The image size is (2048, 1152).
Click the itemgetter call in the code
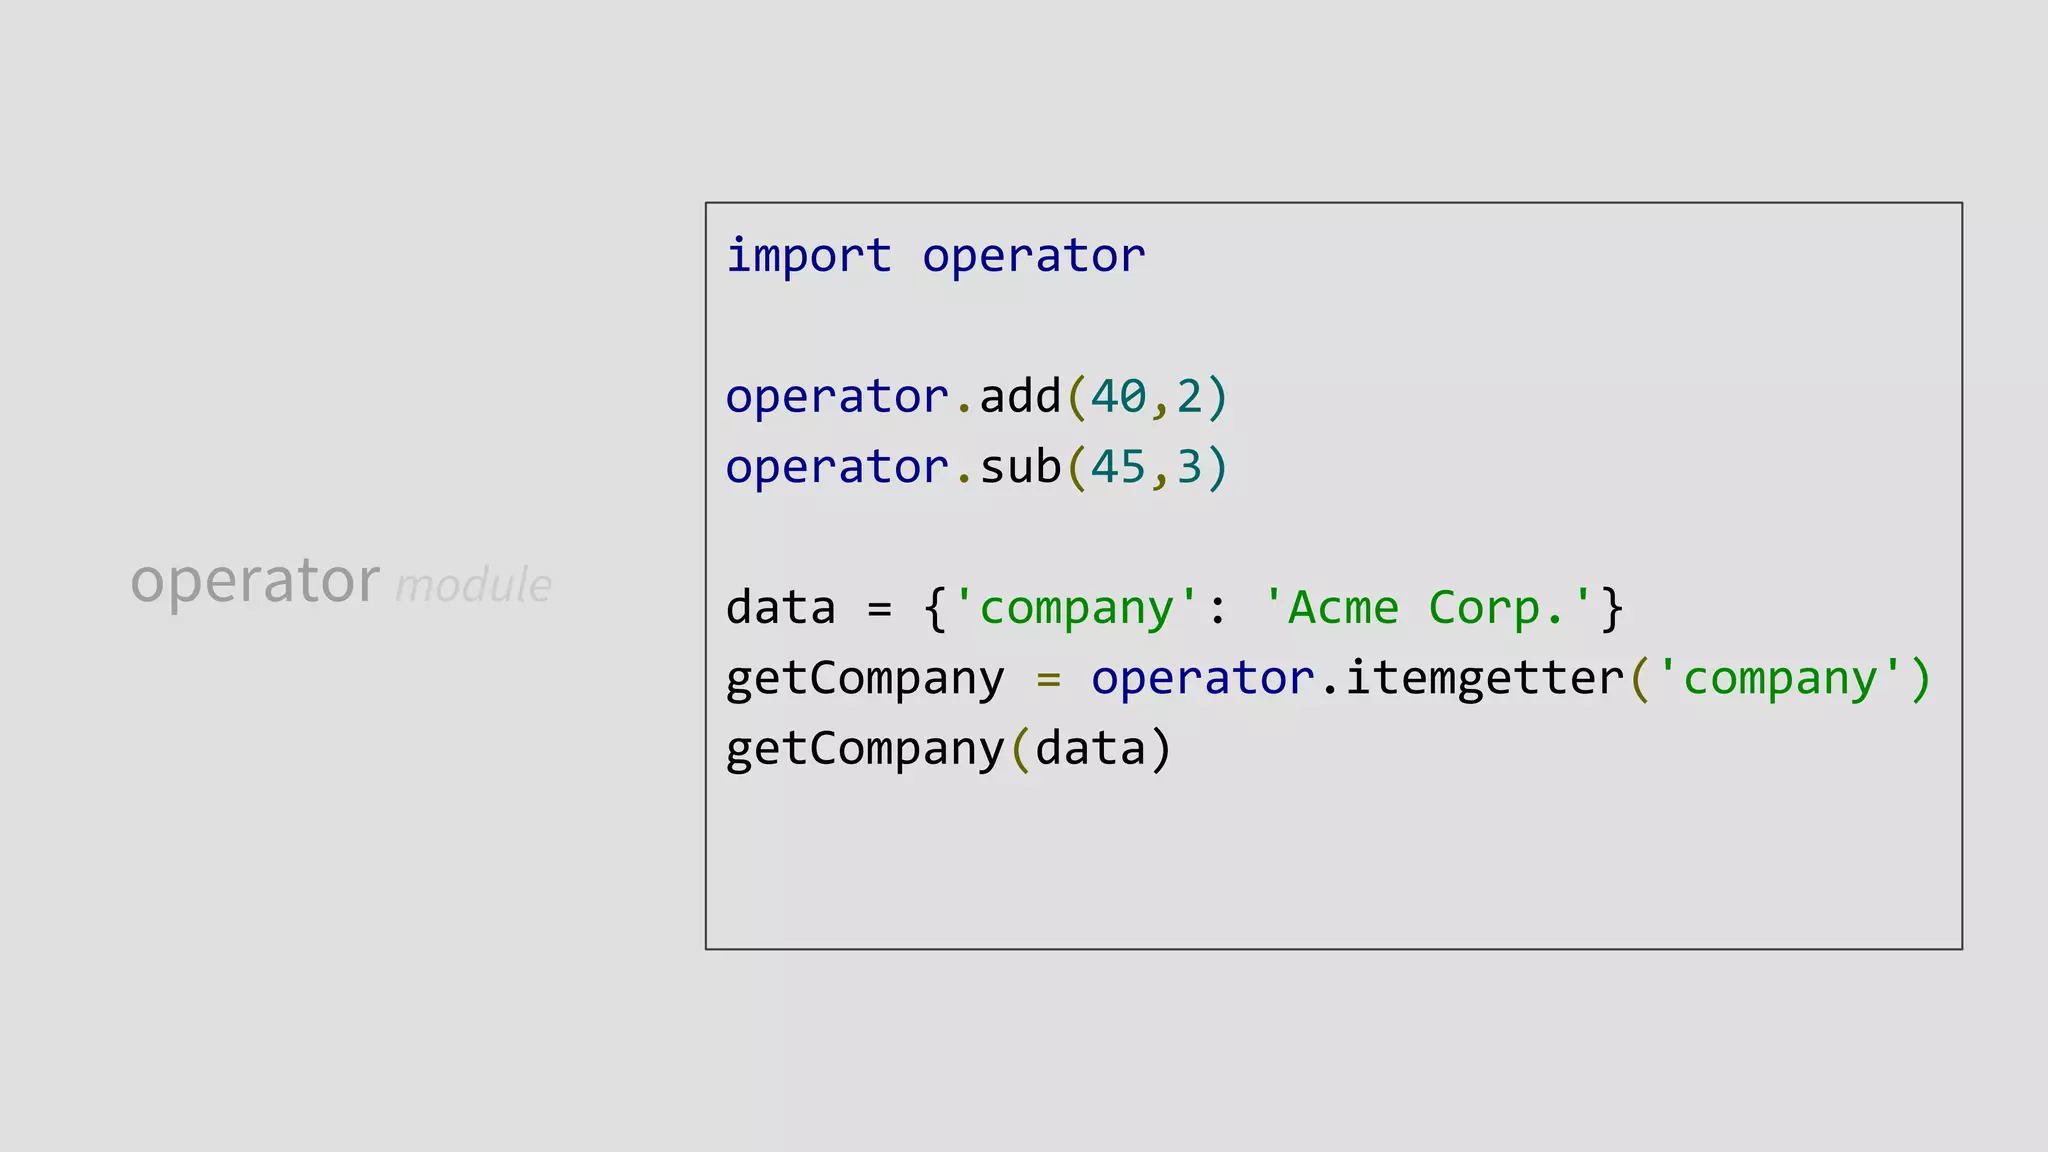pos(1511,678)
